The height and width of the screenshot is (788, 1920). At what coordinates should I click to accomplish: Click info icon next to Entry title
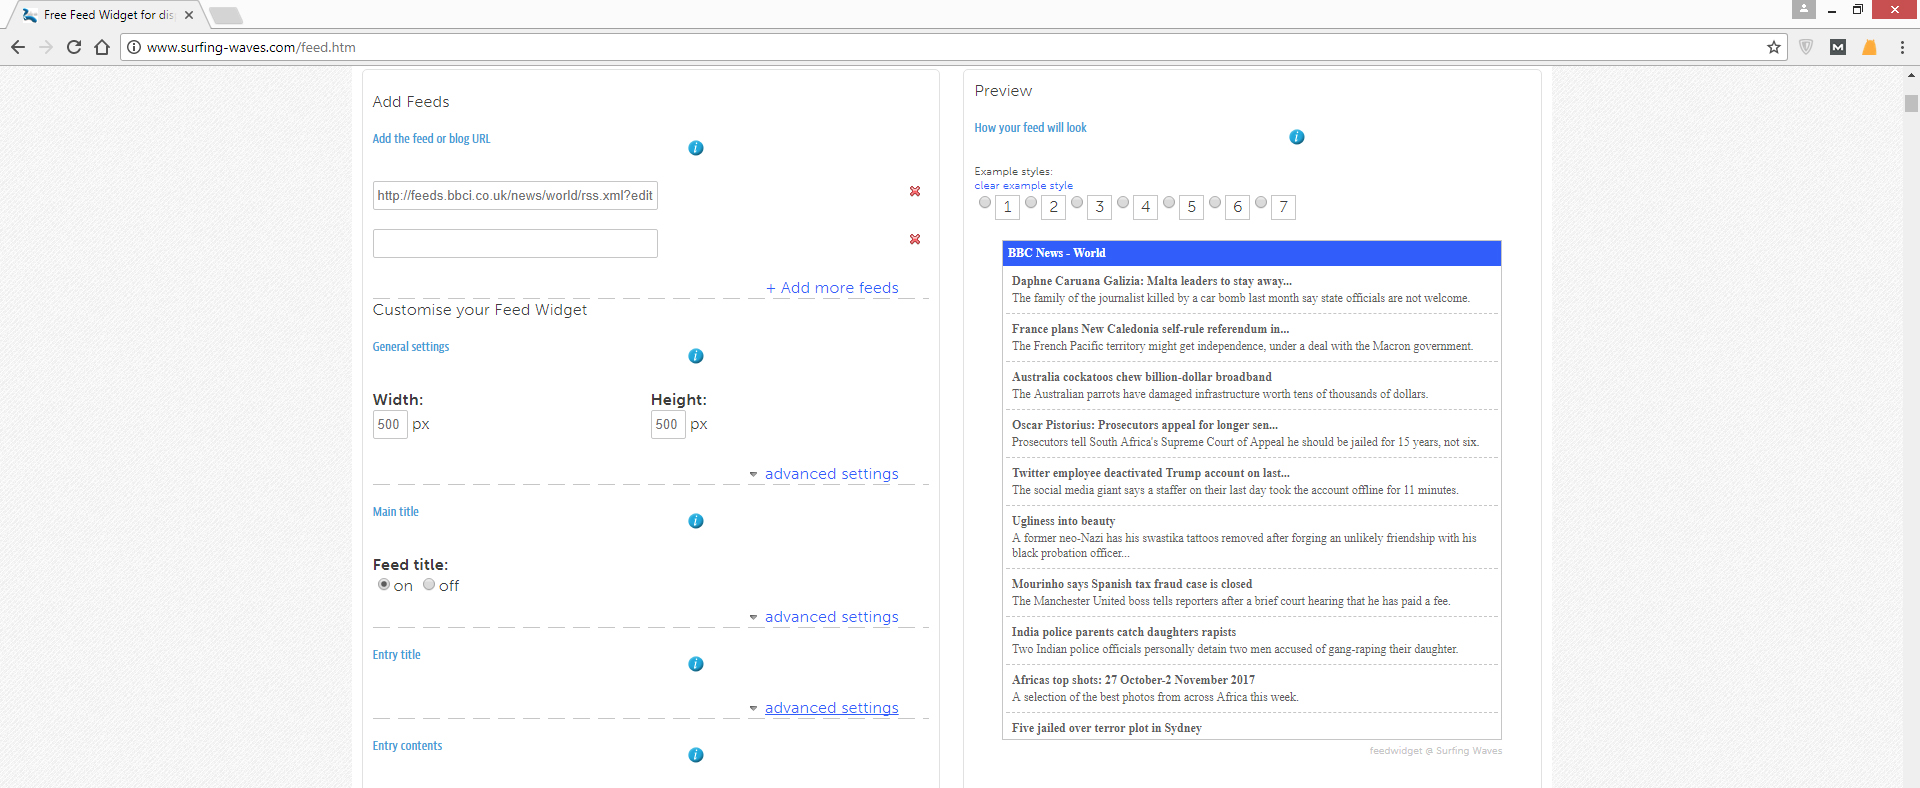click(x=696, y=664)
